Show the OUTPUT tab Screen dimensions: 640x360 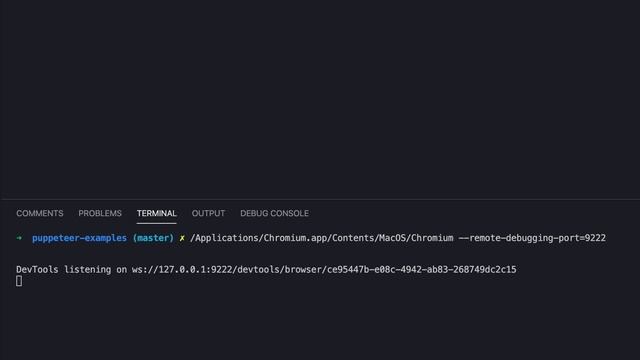click(208, 213)
